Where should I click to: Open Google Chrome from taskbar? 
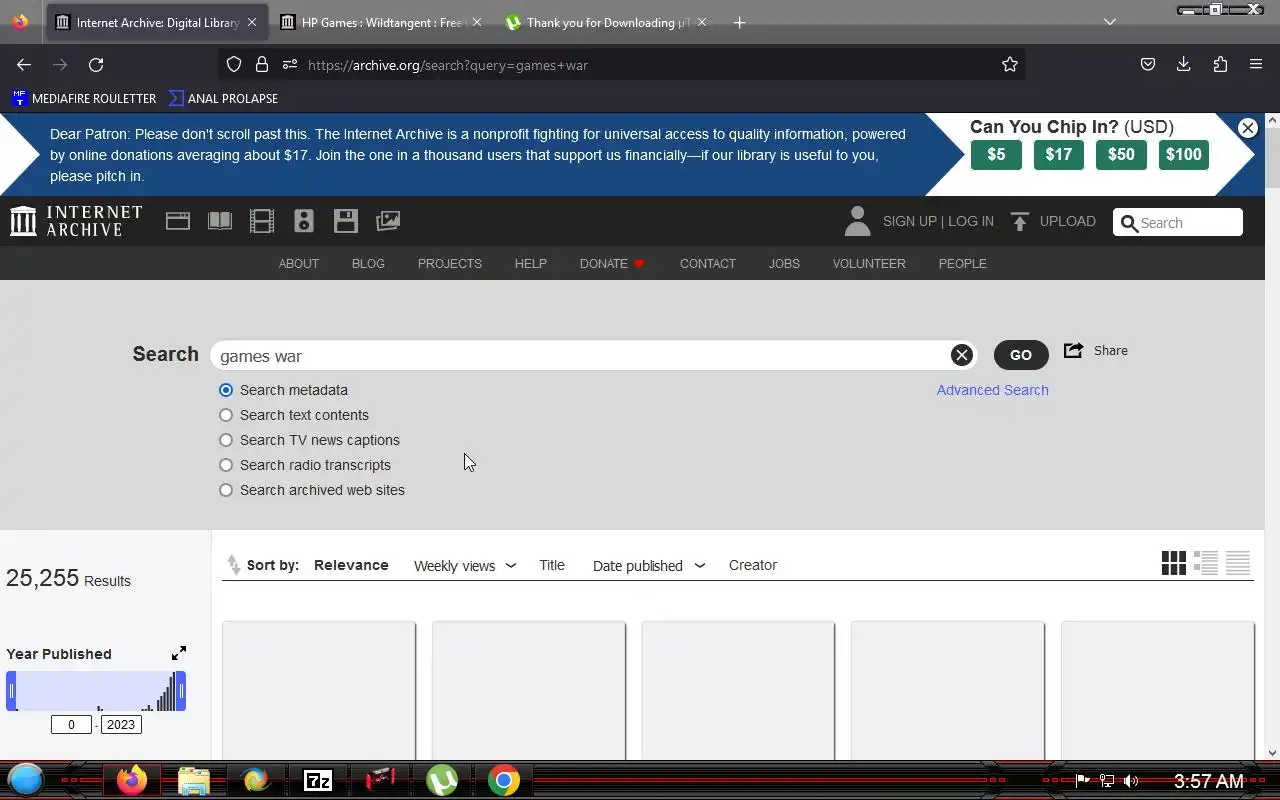(x=504, y=780)
